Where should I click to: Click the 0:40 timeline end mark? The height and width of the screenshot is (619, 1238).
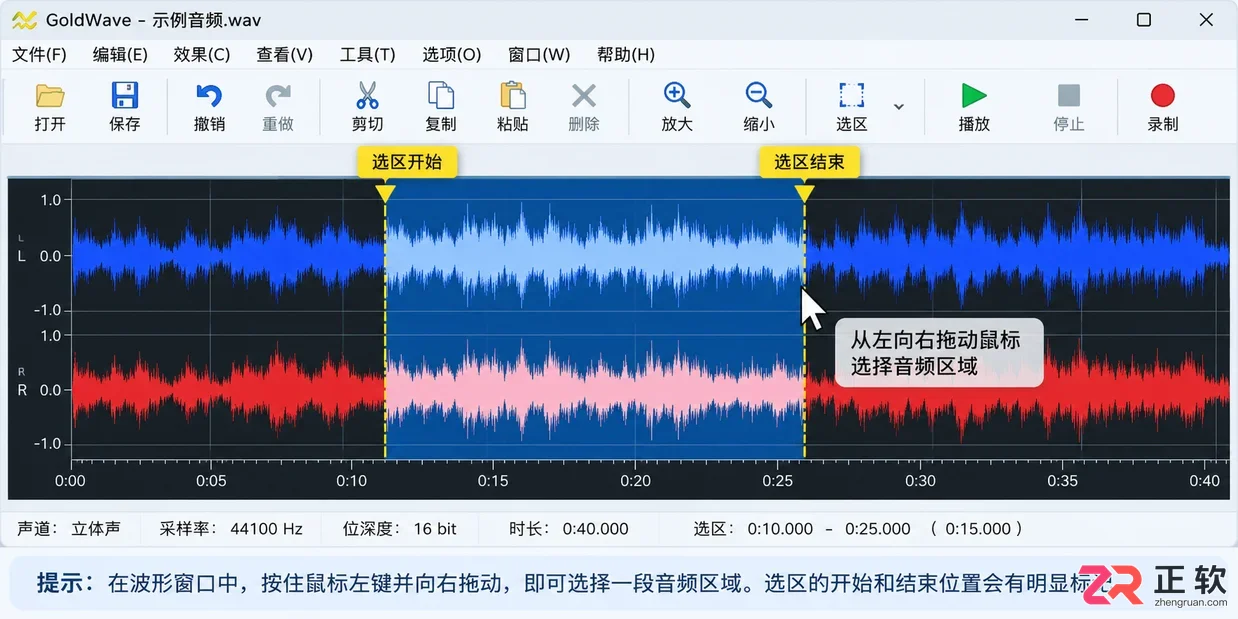pyautogui.click(x=1204, y=481)
